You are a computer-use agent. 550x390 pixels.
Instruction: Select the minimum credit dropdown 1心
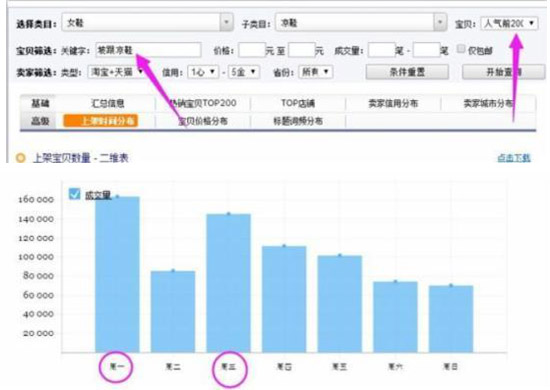point(203,72)
